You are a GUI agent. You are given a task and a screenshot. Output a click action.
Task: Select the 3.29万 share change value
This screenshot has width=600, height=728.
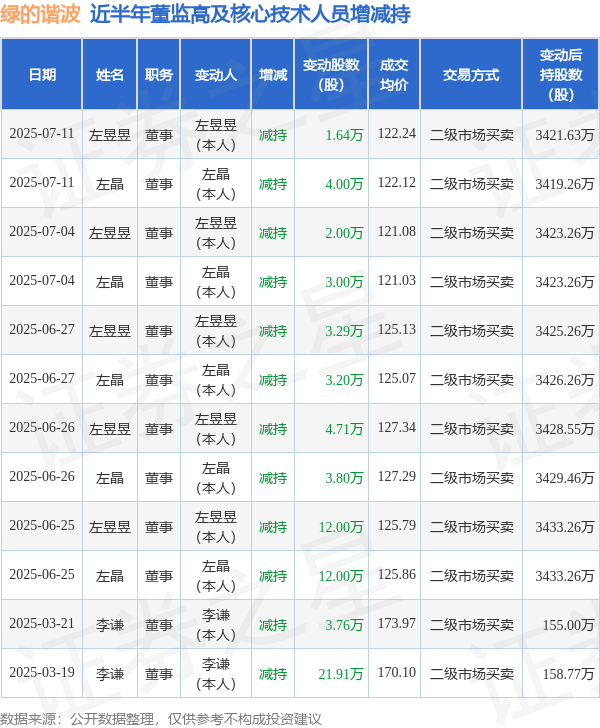click(344, 331)
